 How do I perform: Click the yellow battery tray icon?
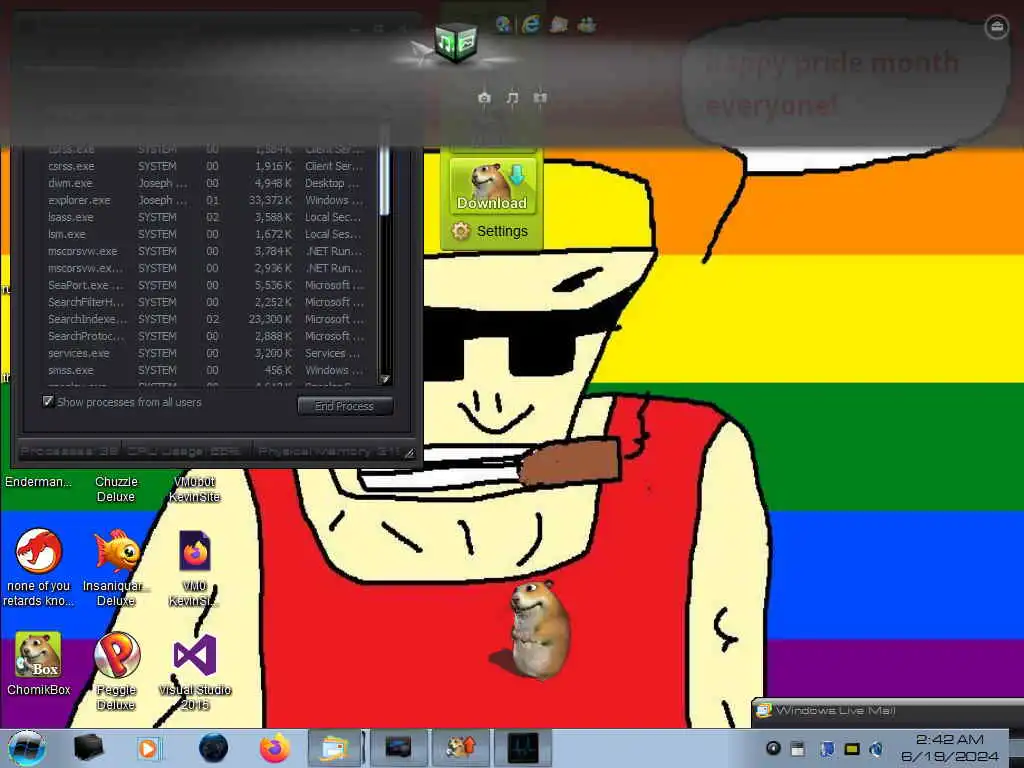[852, 749]
